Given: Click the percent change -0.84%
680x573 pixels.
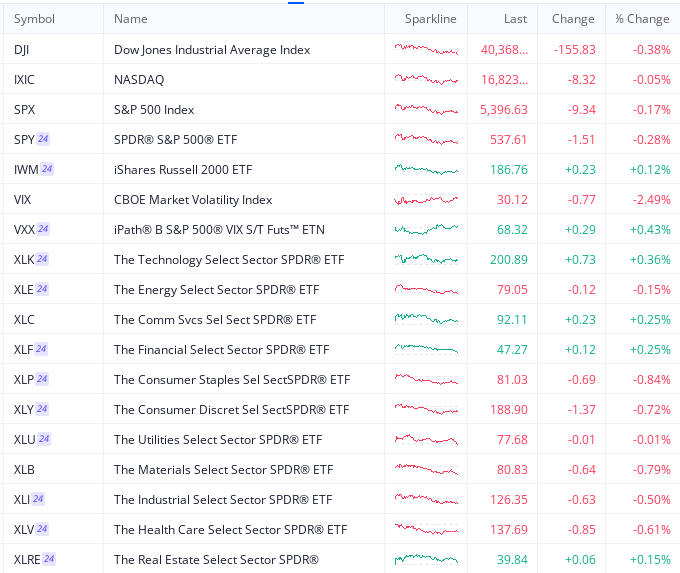Looking at the screenshot, I should (x=651, y=380).
